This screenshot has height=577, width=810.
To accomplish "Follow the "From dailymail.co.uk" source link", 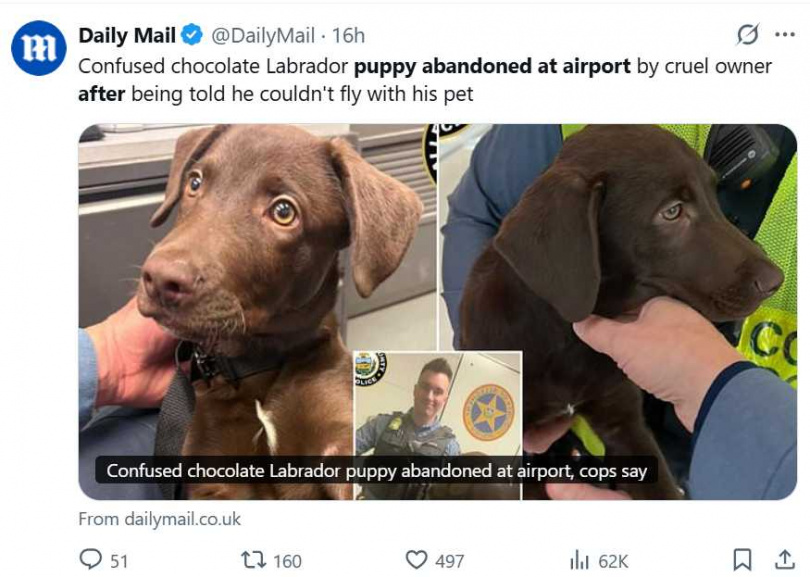I will pyautogui.click(x=160, y=519).
